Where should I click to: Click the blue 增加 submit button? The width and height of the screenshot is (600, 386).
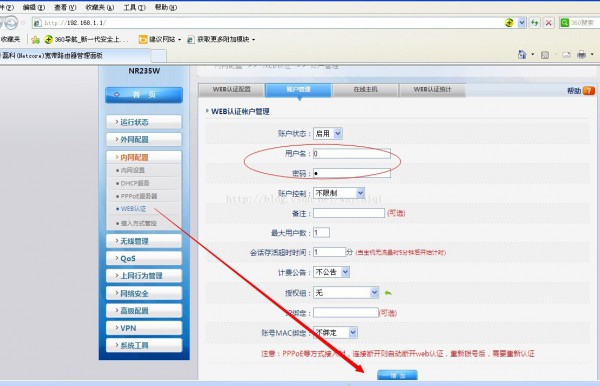[x=397, y=375]
